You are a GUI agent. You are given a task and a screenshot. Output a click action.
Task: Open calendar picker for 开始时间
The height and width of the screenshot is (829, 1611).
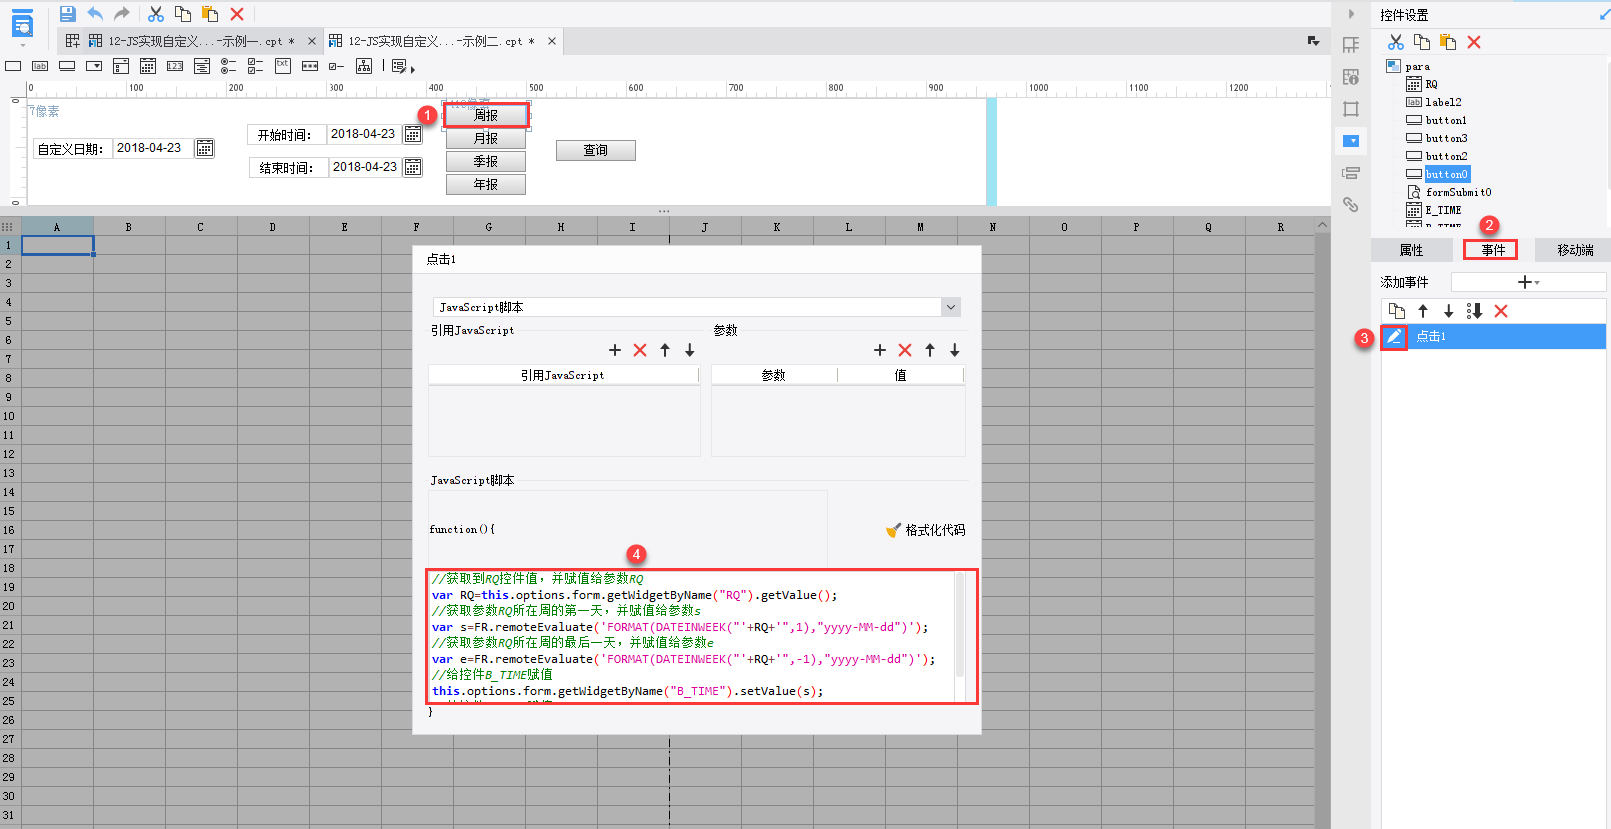413,134
